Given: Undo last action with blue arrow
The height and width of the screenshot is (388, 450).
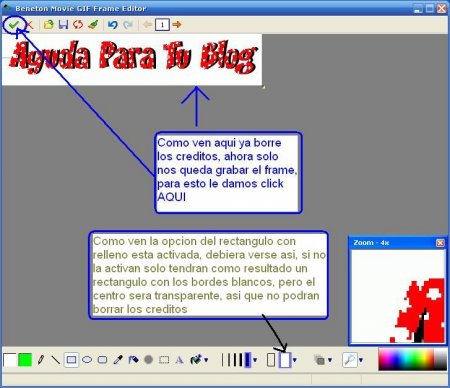Looking at the screenshot, I should 113,25.
